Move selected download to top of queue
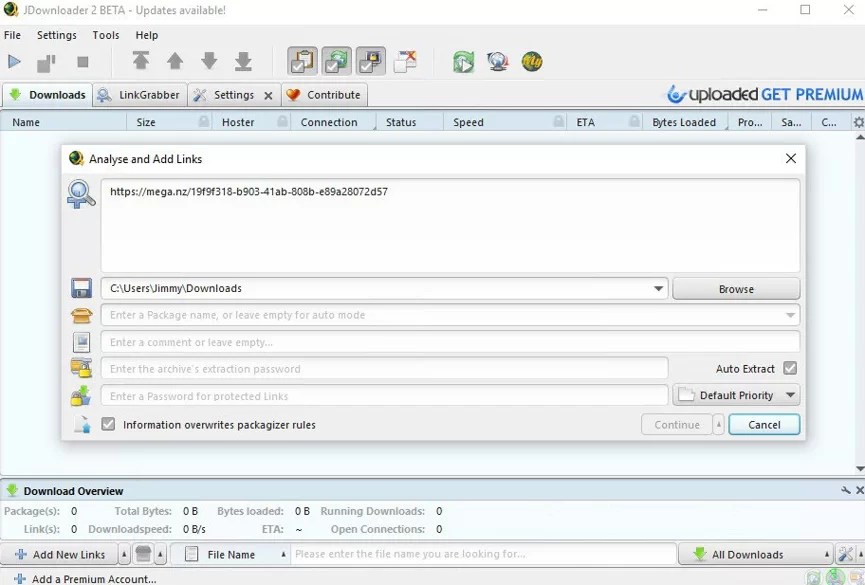The width and height of the screenshot is (865, 585). click(141, 61)
